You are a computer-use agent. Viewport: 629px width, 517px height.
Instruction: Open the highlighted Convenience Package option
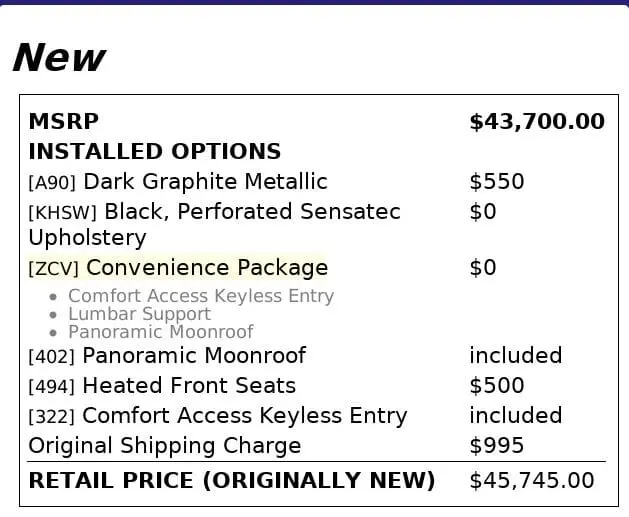(207, 268)
